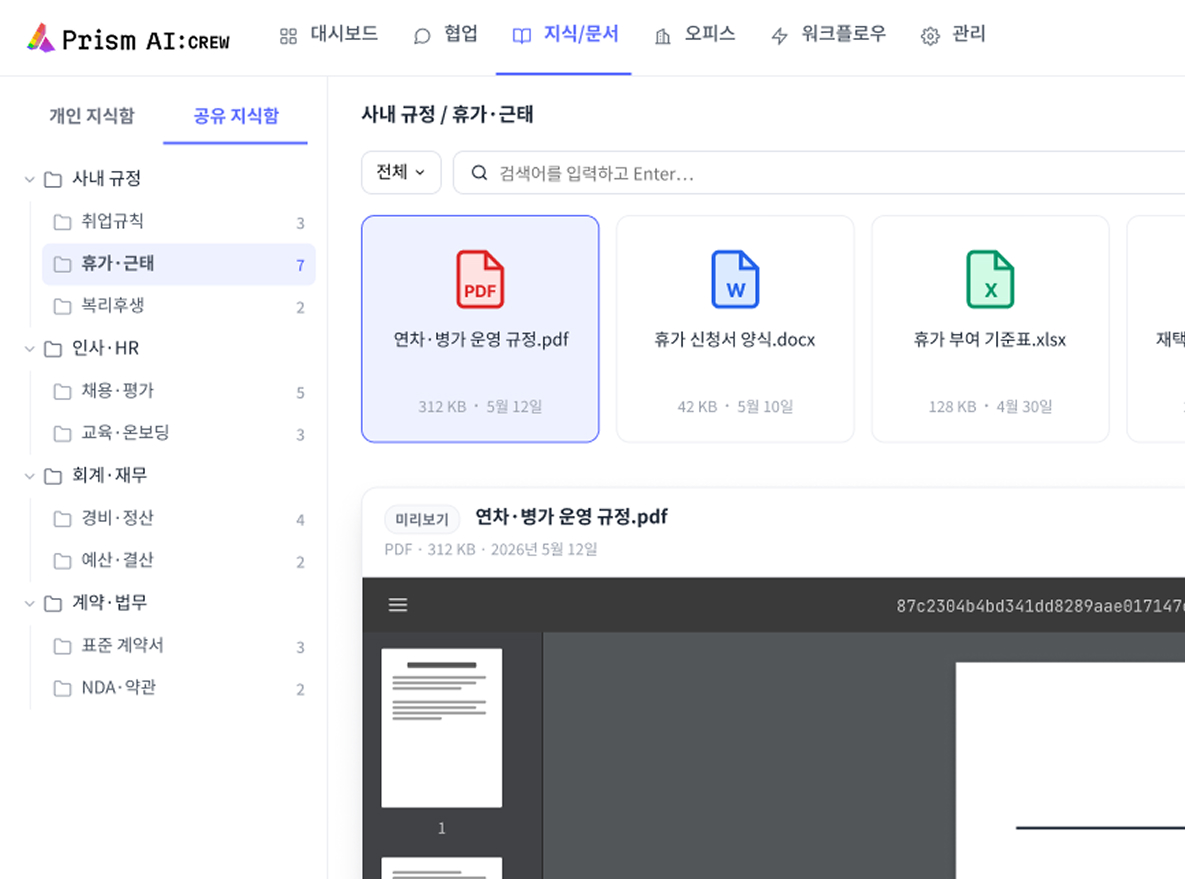This screenshot has height=879, width=1185.
Task: Select the NDA·약관 folder
Action: click(x=178, y=689)
